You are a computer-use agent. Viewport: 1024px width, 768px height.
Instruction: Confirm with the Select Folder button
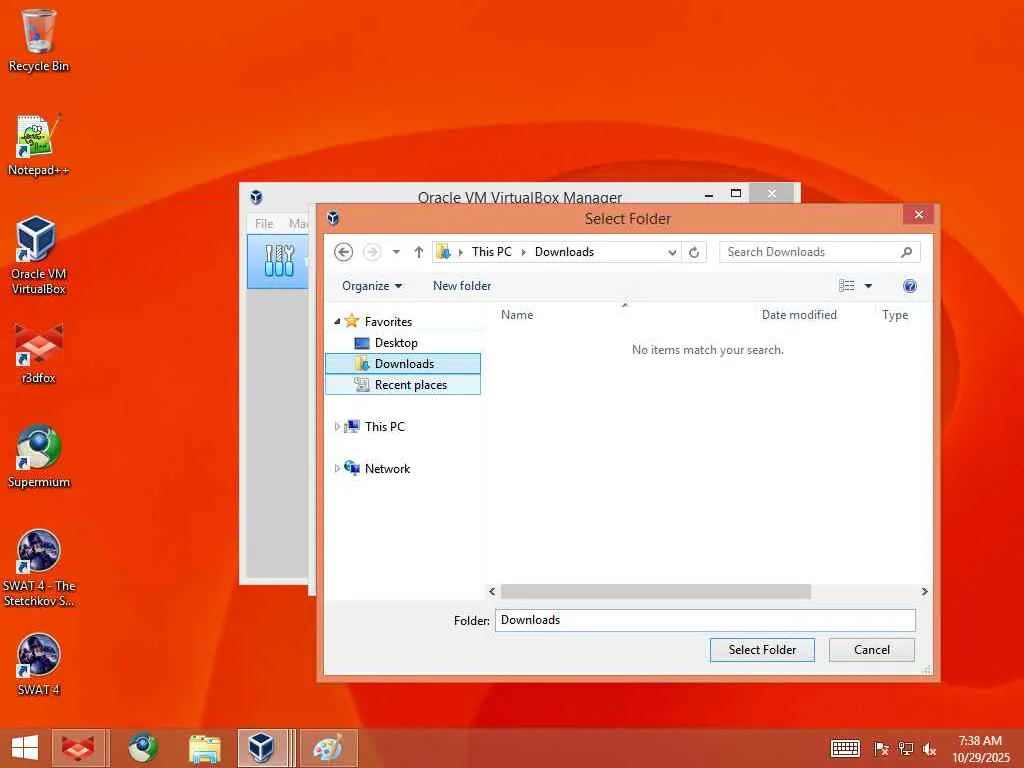[x=762, y=650]
